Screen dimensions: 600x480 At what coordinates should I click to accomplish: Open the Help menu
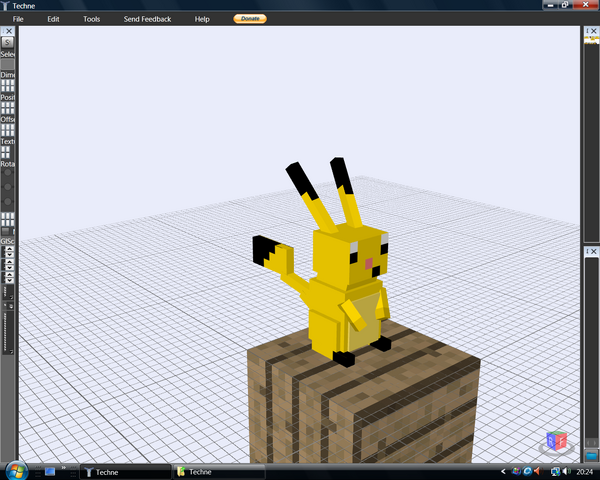click(x=202, y=19)
